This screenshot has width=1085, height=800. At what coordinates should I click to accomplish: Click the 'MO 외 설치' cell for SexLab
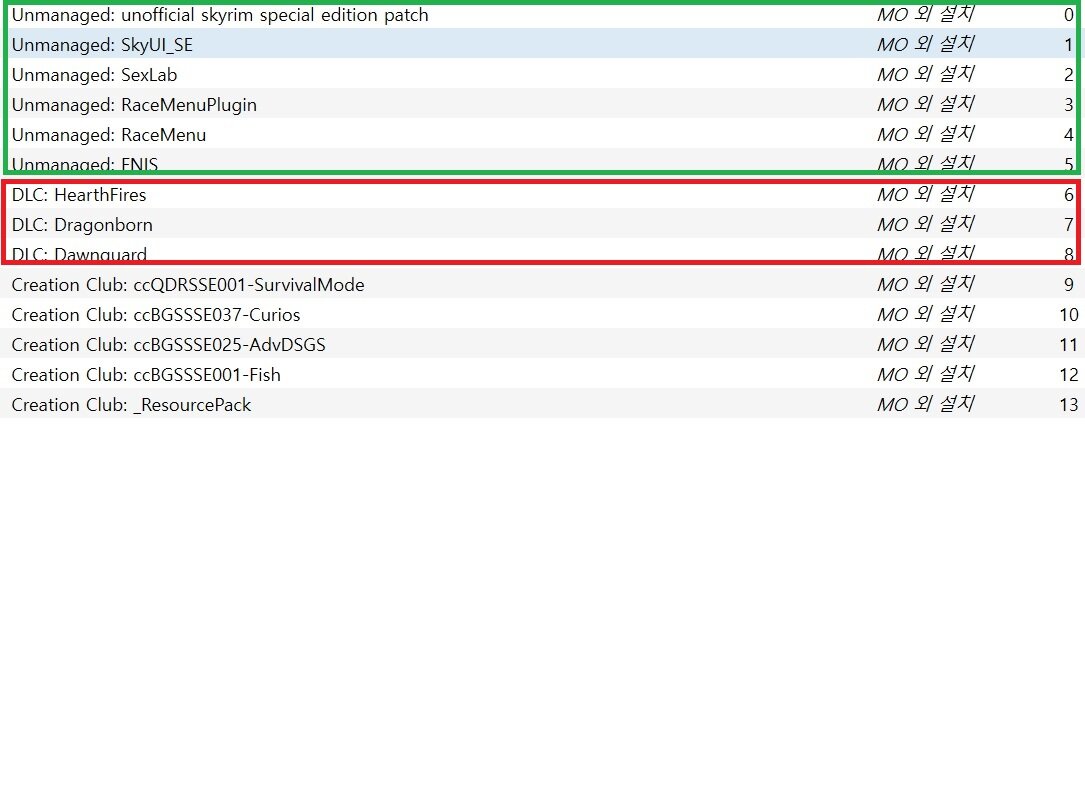926,74
